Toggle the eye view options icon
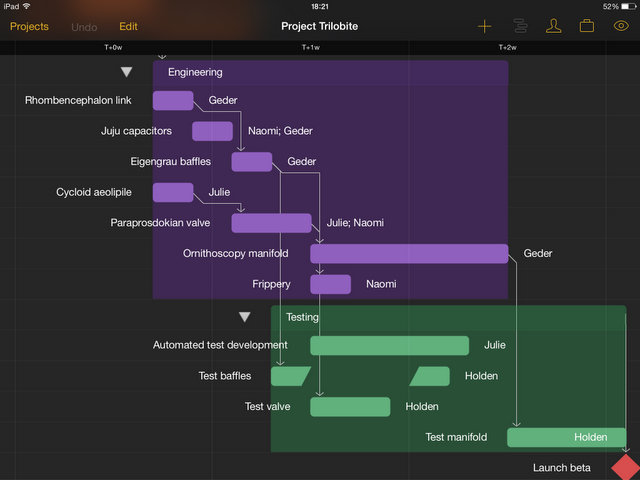Viewport: 640px width, 480px height. coord(621,26)
